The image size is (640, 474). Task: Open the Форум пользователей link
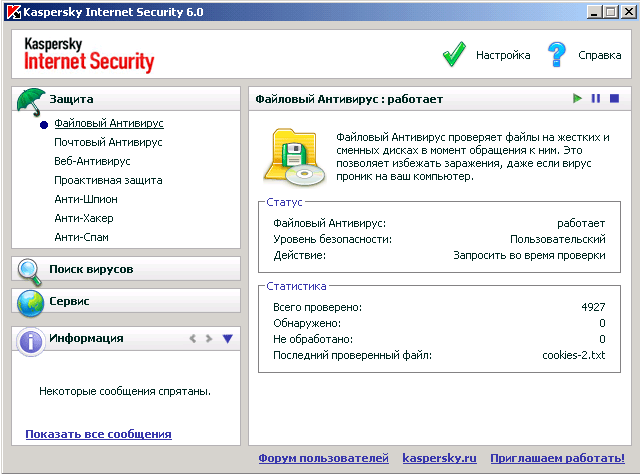(x=323, y=458)
